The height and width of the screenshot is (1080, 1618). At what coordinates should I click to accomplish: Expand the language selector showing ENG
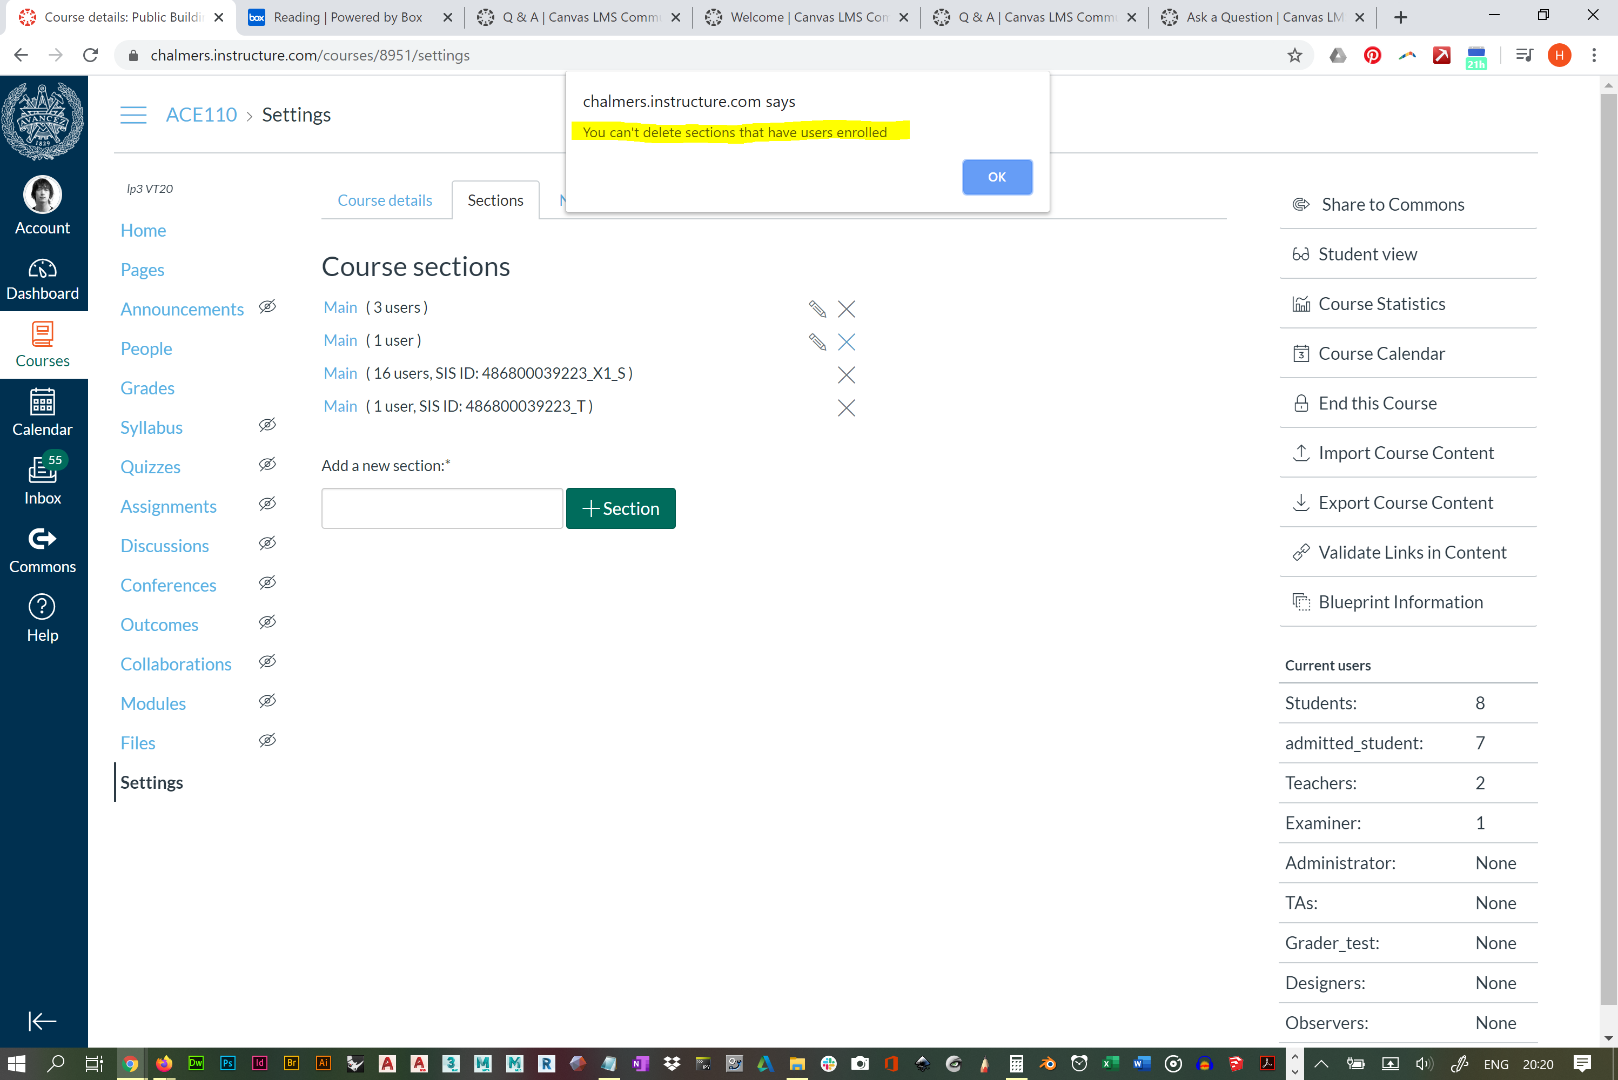[1498, 1064]
